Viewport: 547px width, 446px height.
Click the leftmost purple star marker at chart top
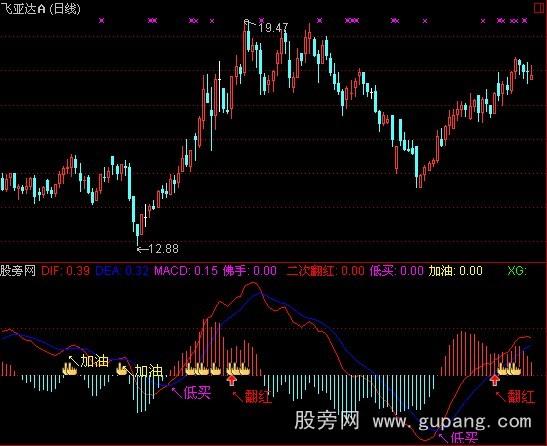point(102,21)
